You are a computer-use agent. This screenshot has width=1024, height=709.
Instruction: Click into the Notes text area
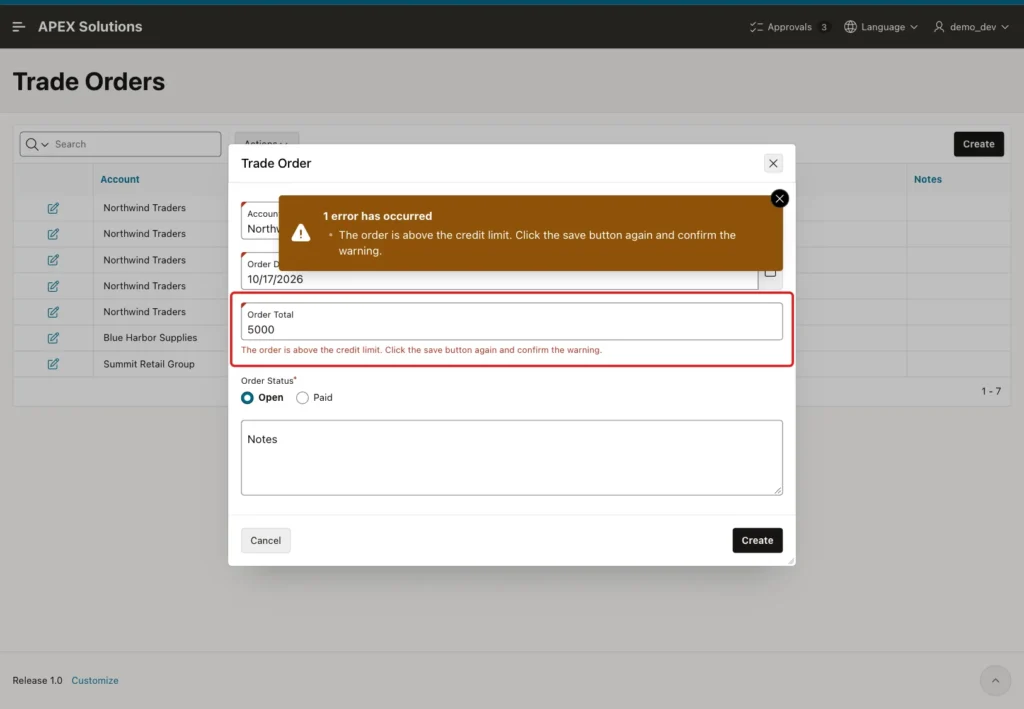click(511, 458)
